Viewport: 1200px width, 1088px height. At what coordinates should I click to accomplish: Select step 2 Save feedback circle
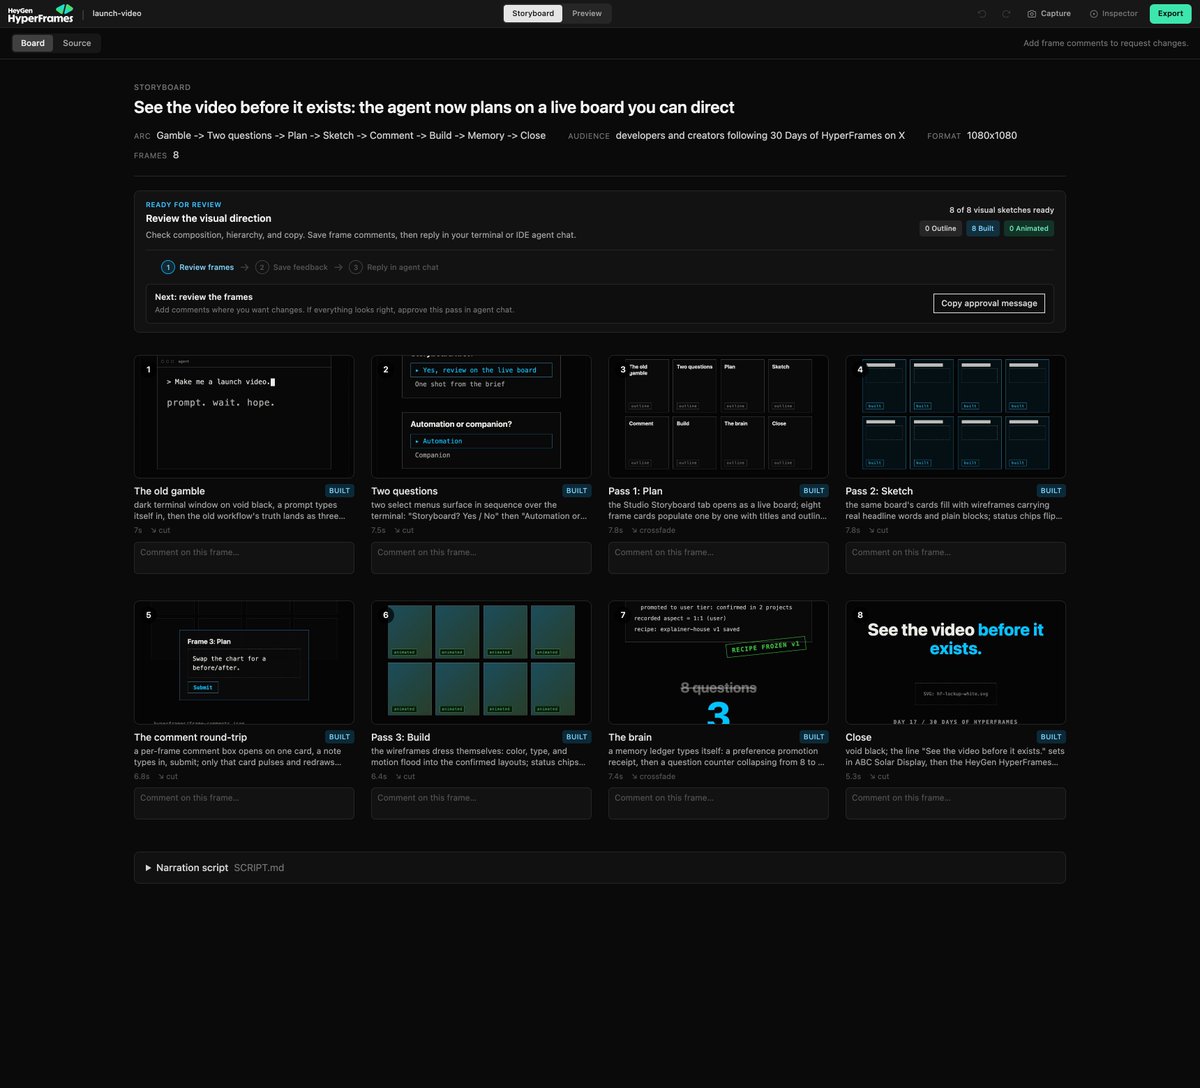coord(262,267)
